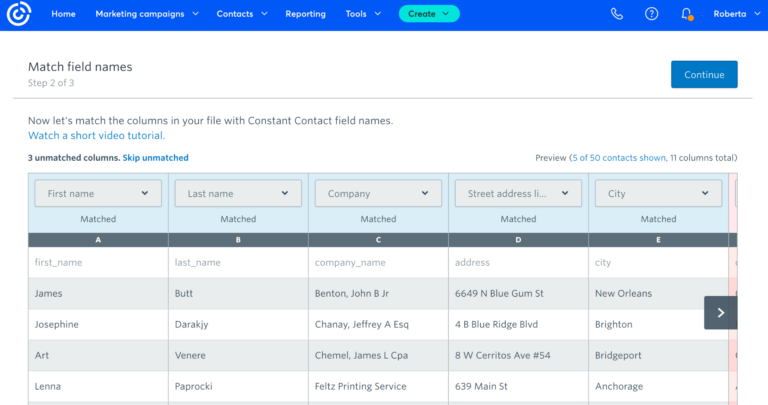
Task: Click the Skip unmatched link
Action: (155, 158)
